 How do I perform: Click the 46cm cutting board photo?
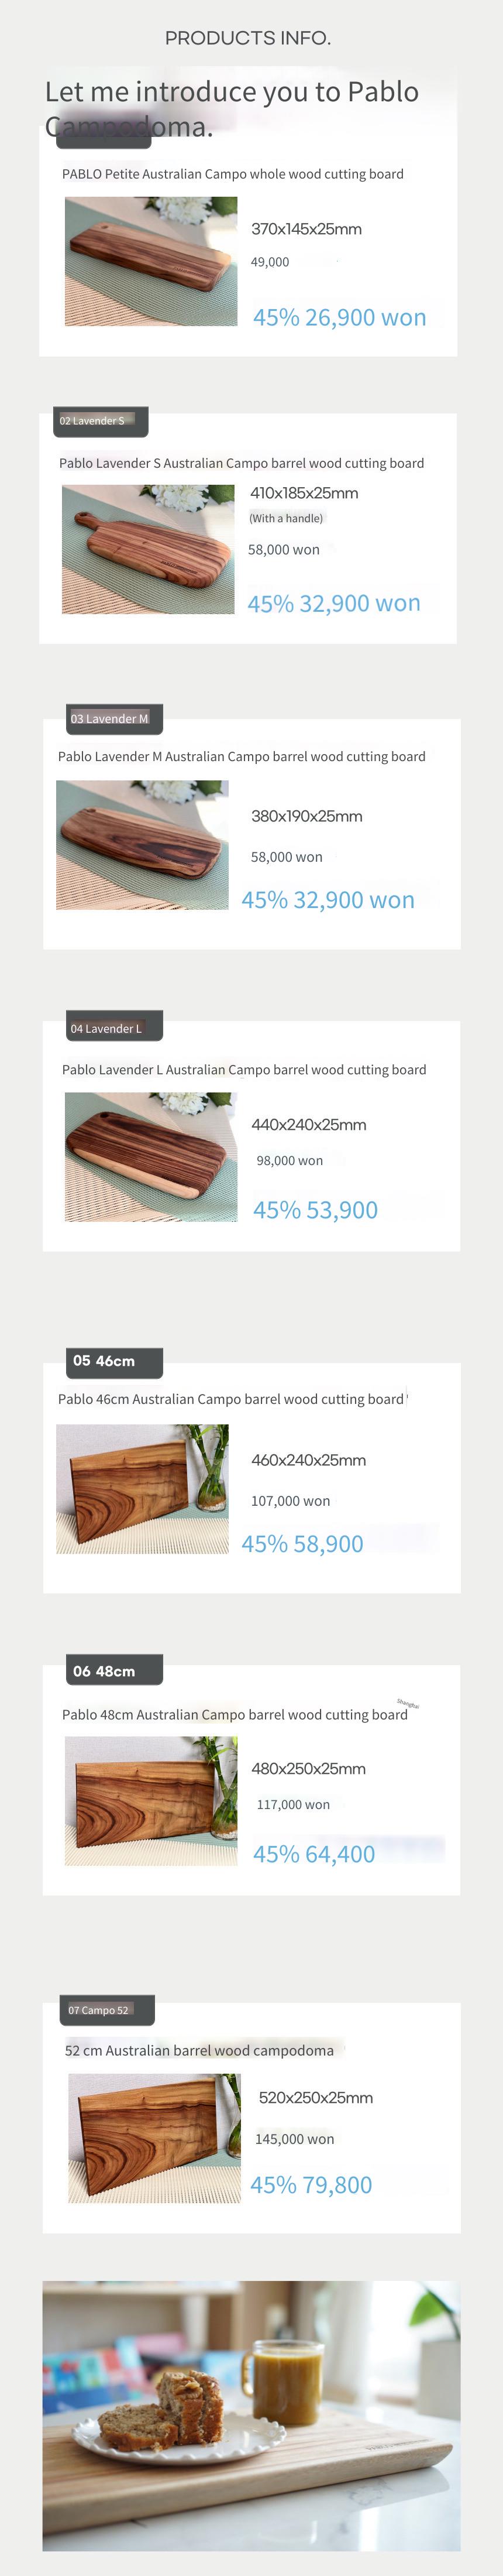click(142, 1489)
